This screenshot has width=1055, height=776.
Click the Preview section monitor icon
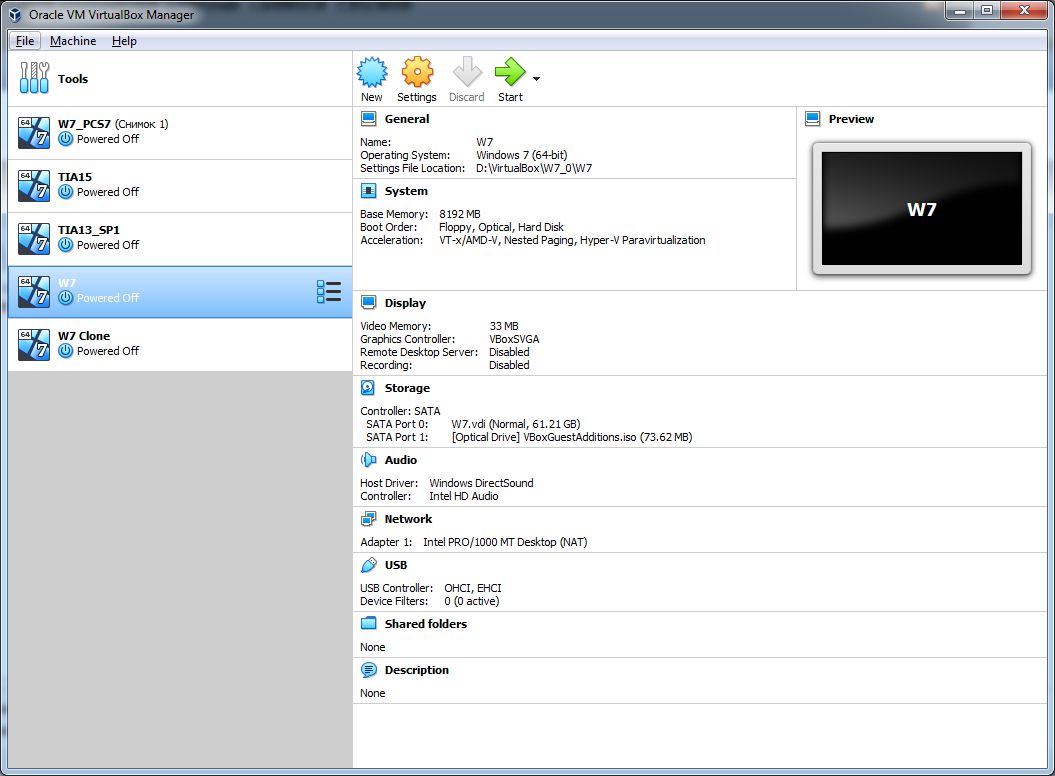point(813,119)
